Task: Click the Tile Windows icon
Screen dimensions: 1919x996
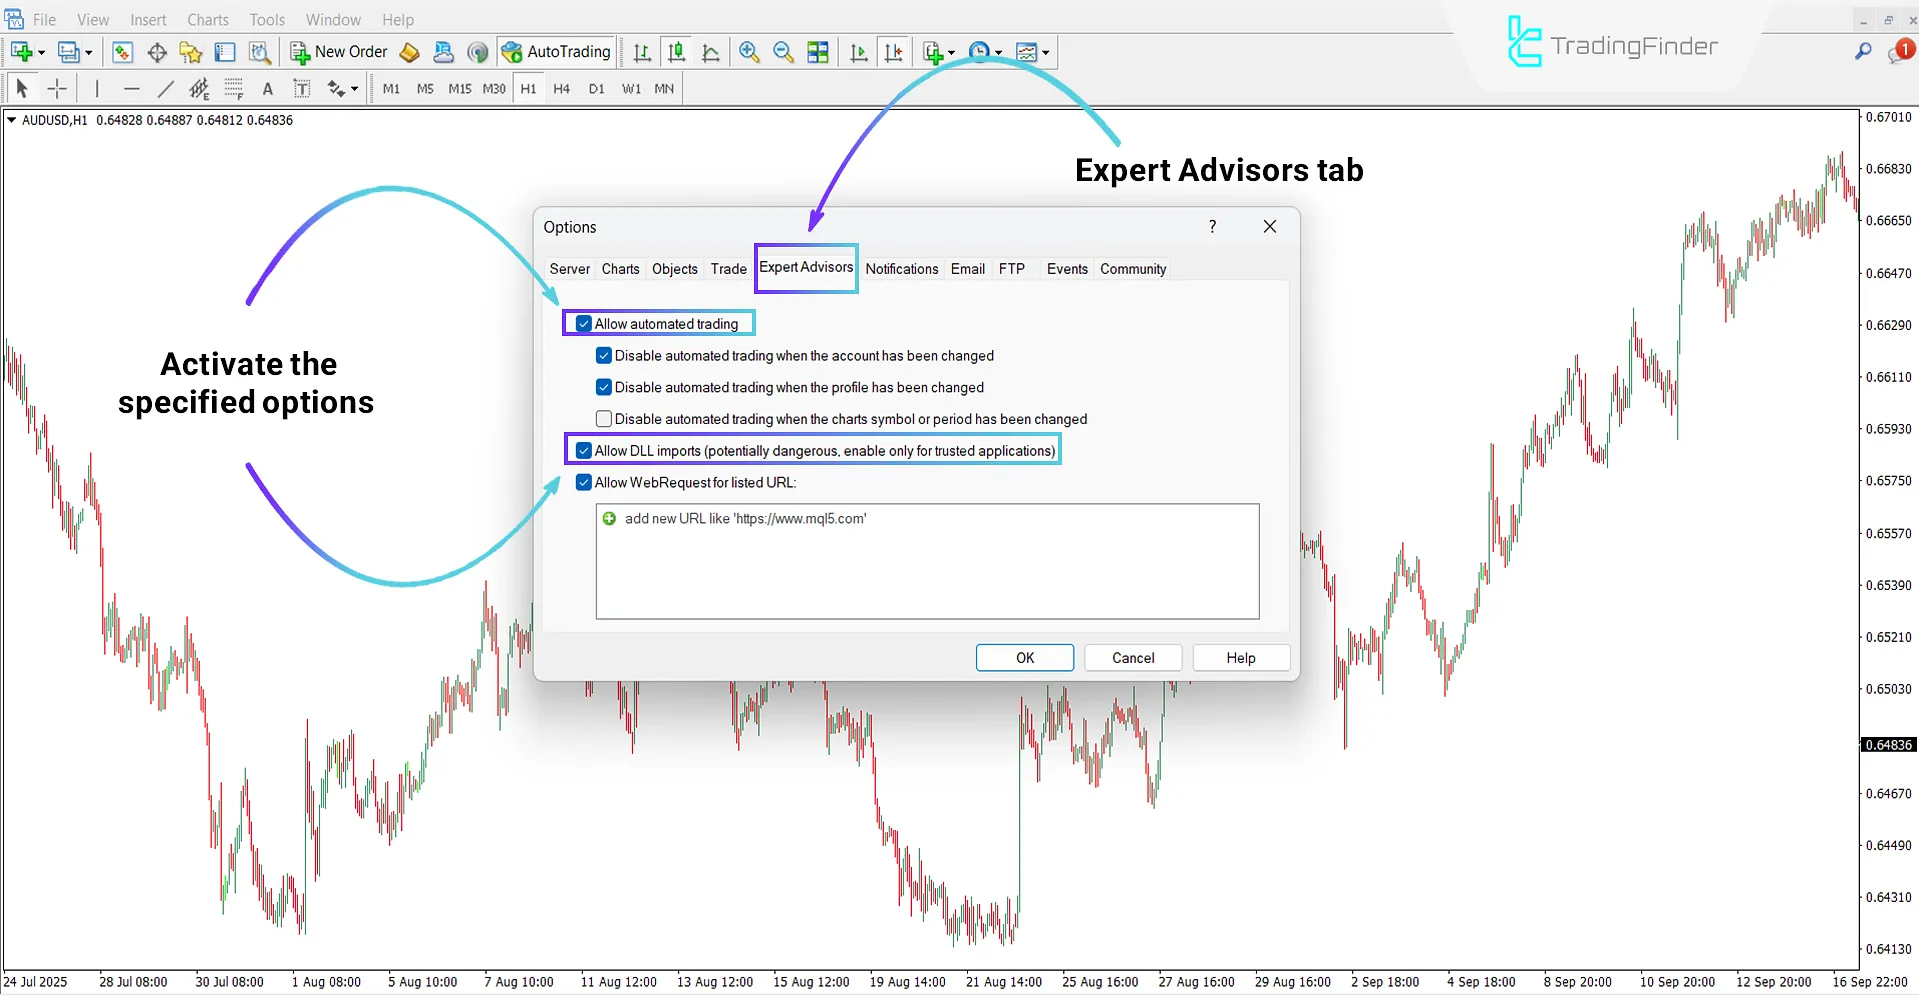Action: tap(818, 52)
